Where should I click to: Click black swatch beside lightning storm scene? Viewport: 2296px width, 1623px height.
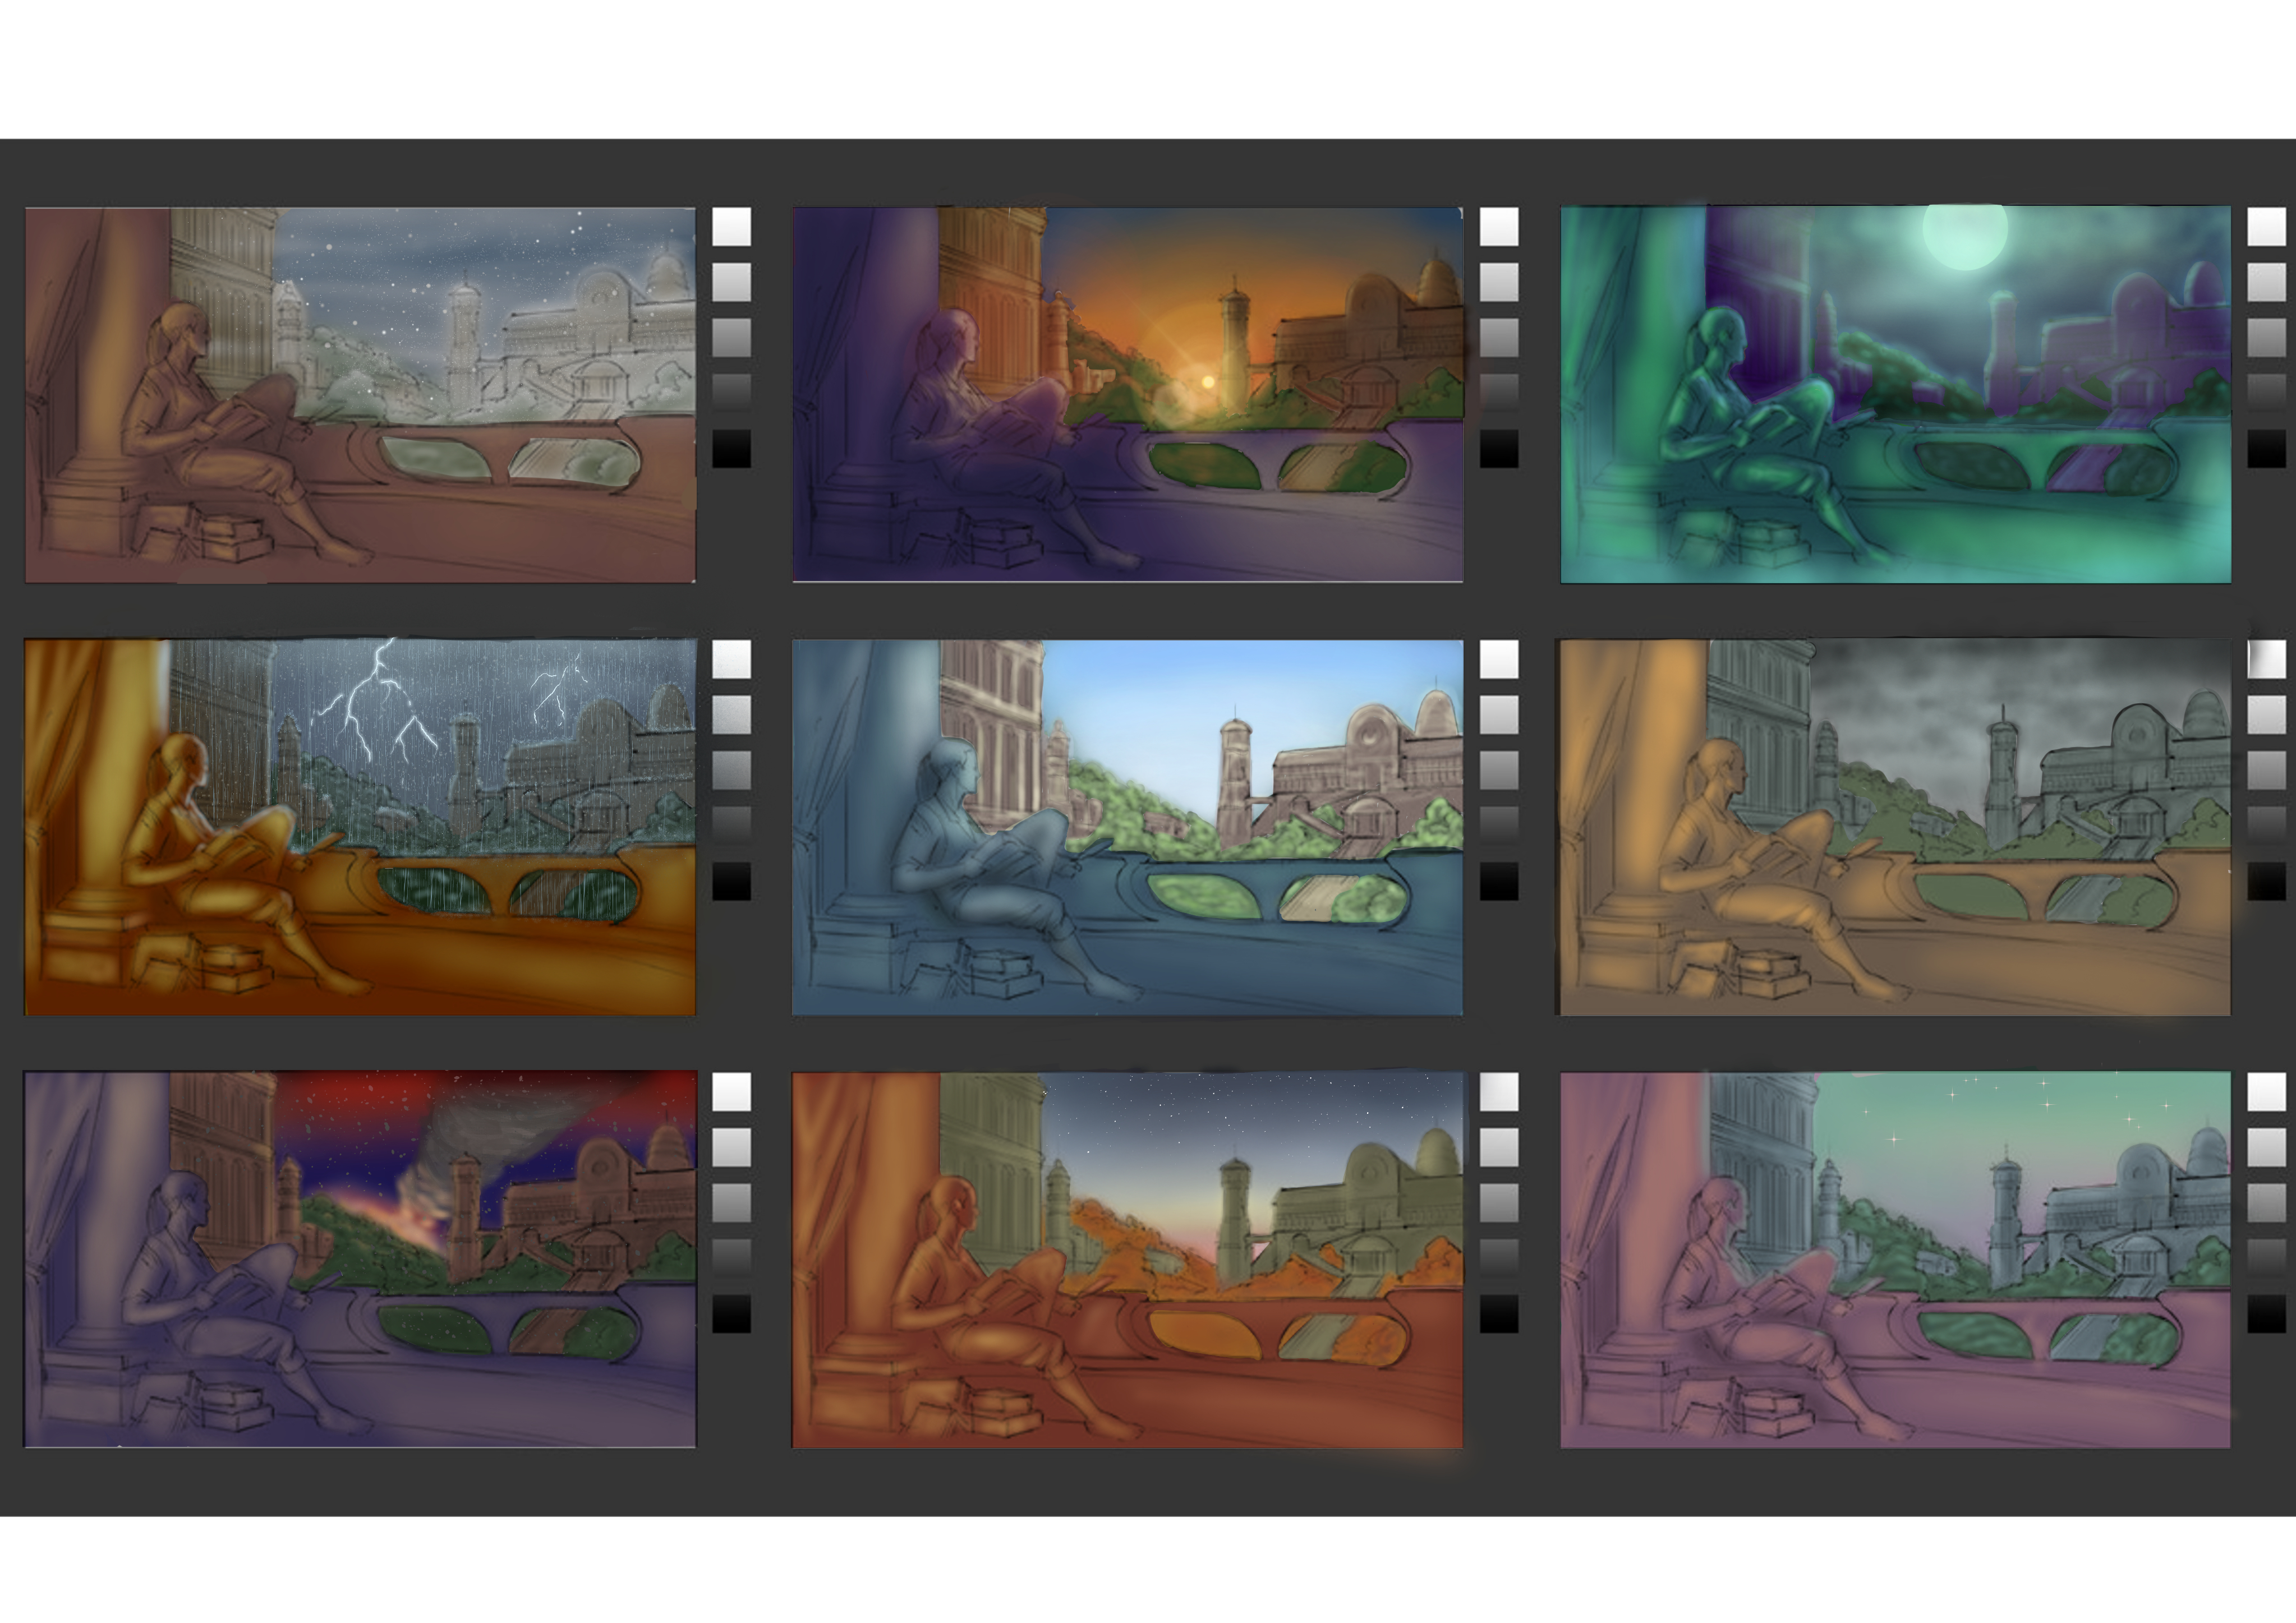[x=731, y=881]
